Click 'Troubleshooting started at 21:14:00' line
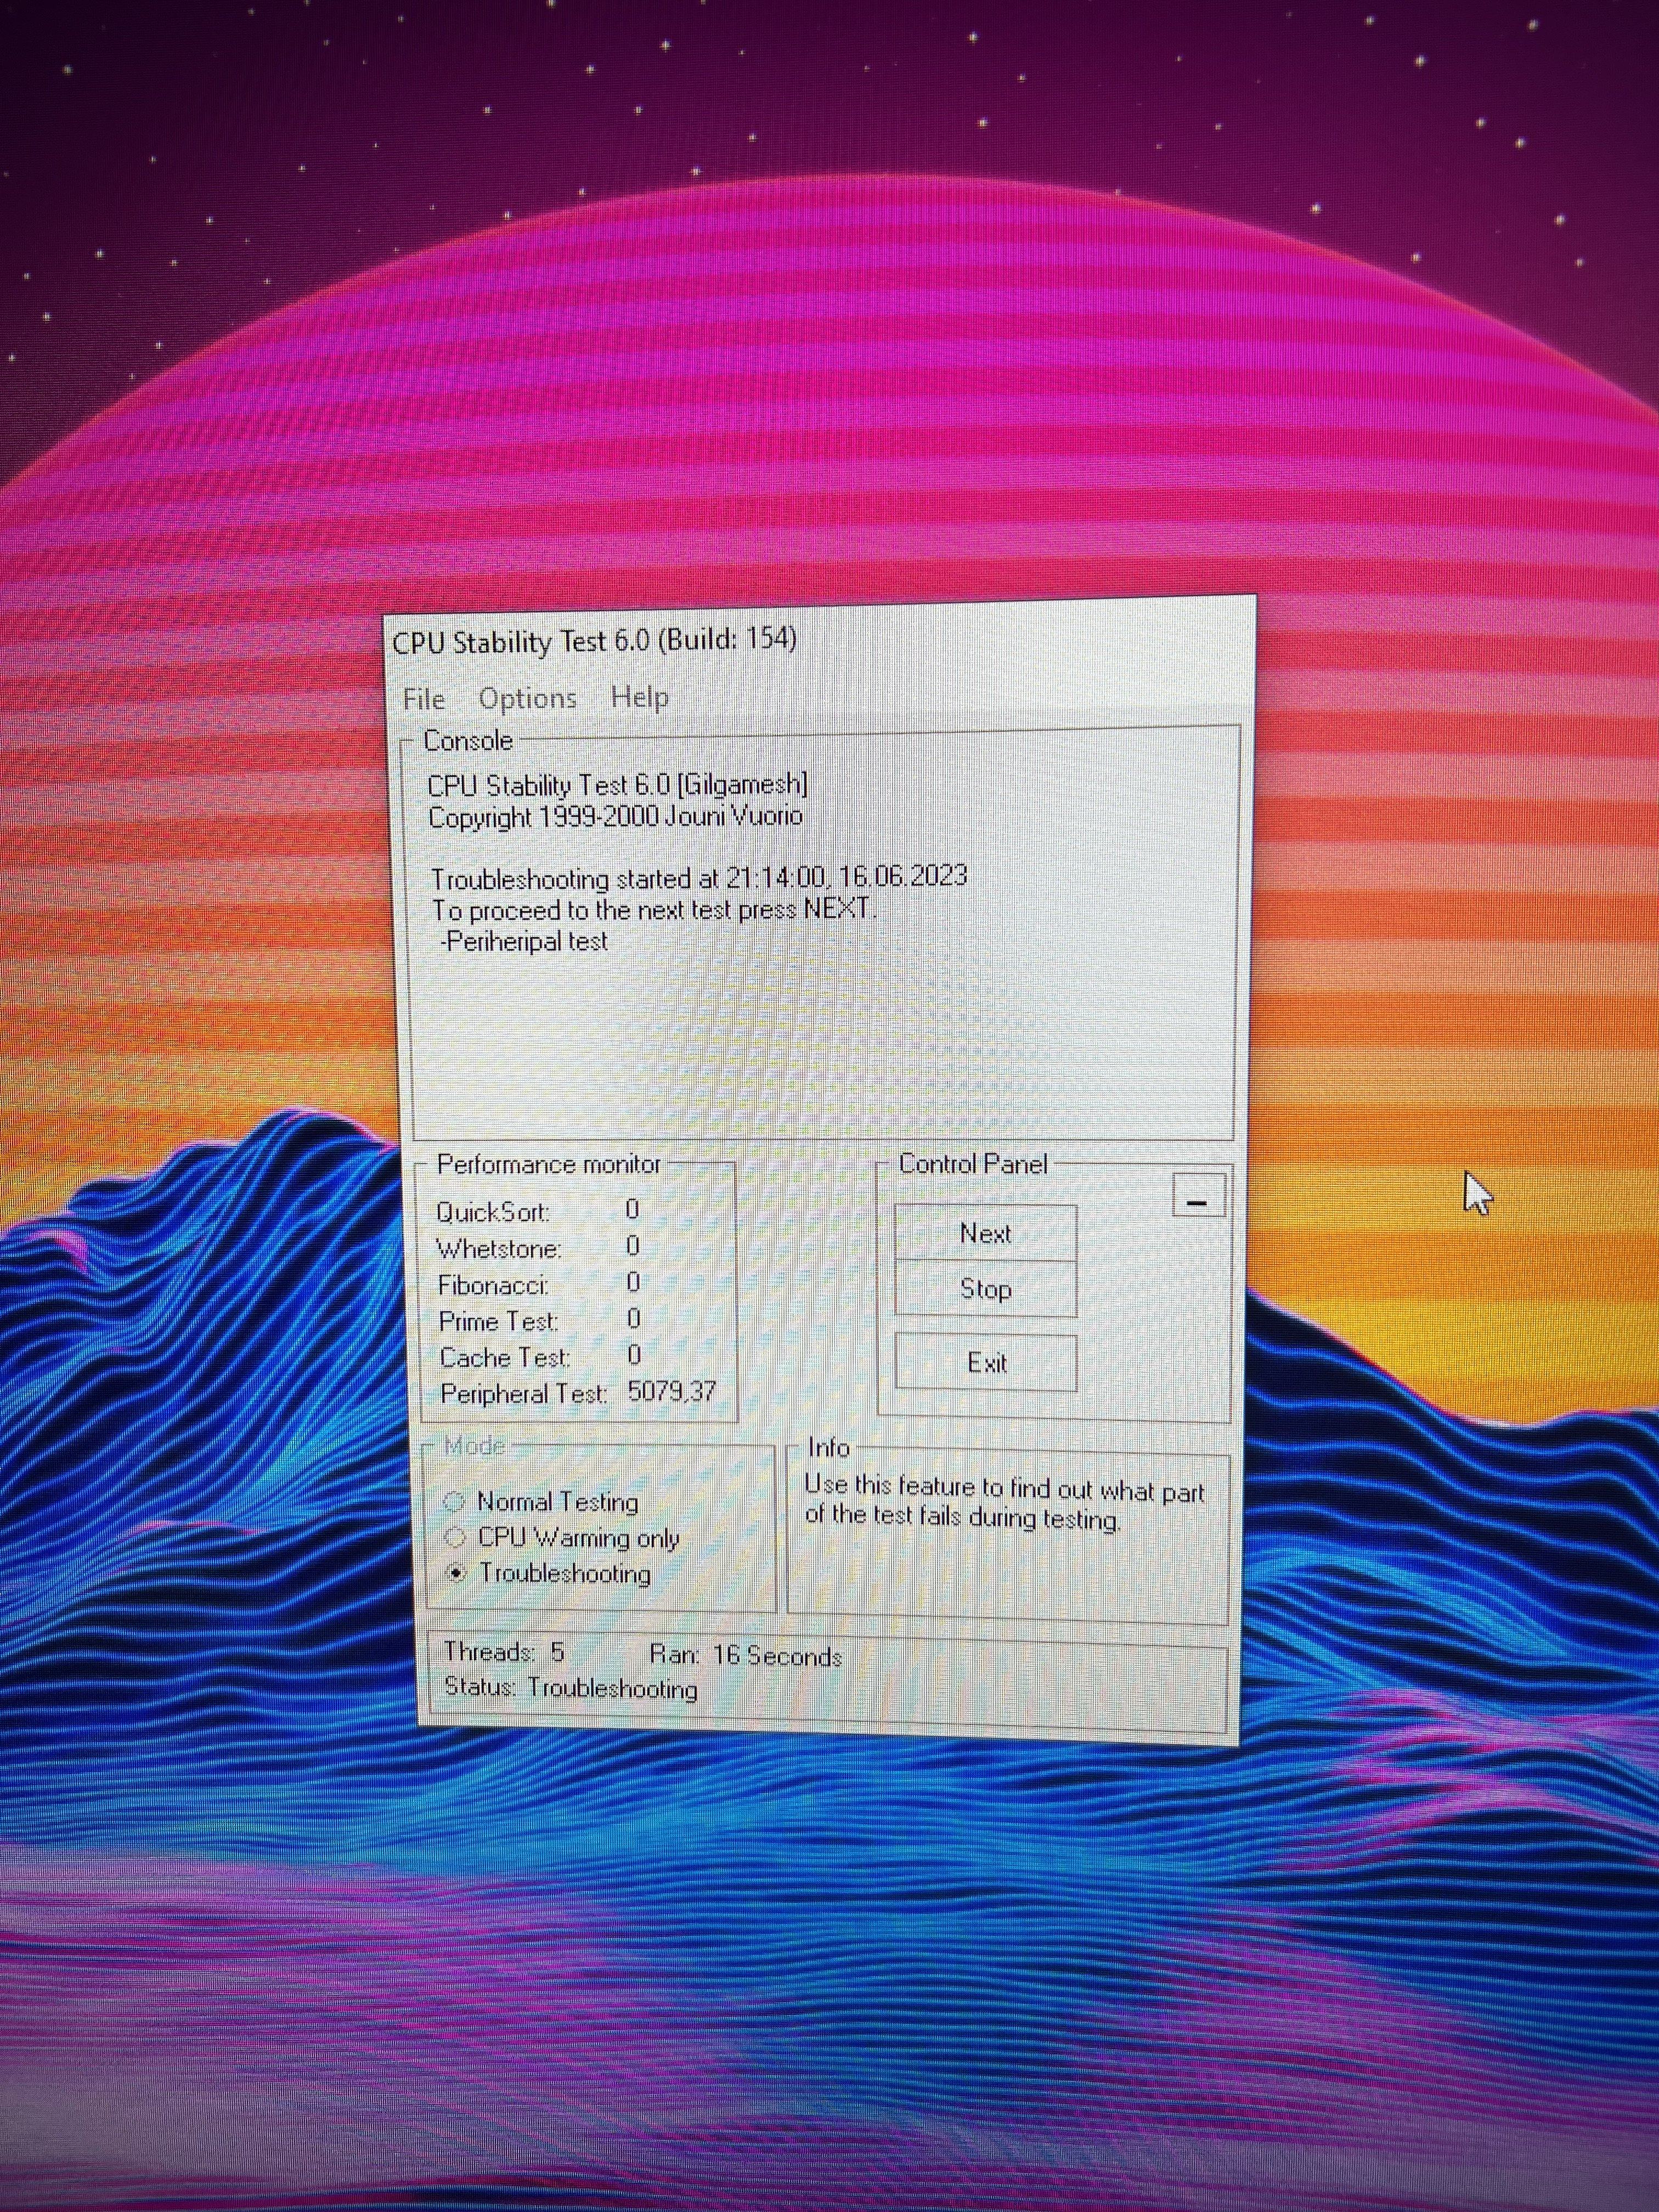 699,877
